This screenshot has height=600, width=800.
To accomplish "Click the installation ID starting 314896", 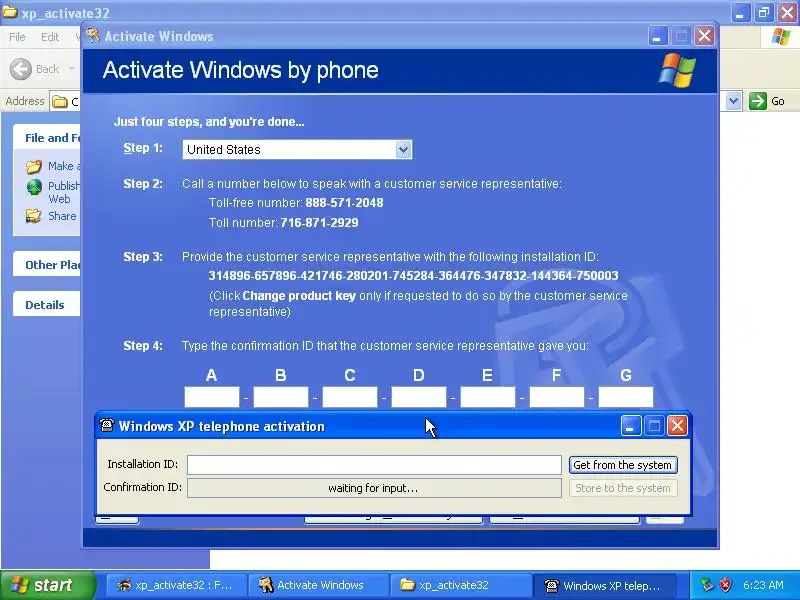I will (x=413, y=276).
